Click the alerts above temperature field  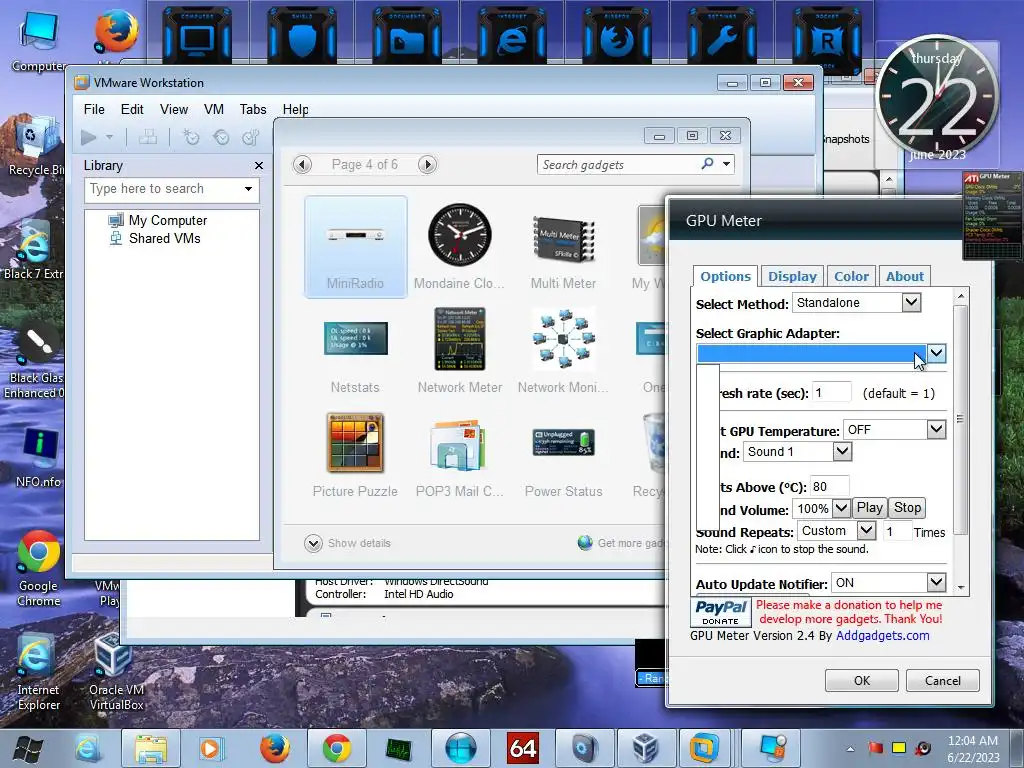pos(829,486)
